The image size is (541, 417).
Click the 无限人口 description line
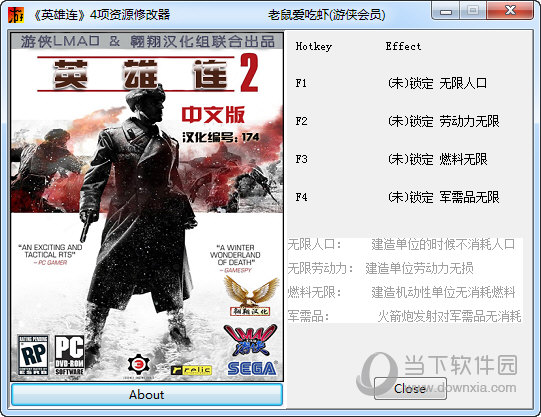coord(401,244)
